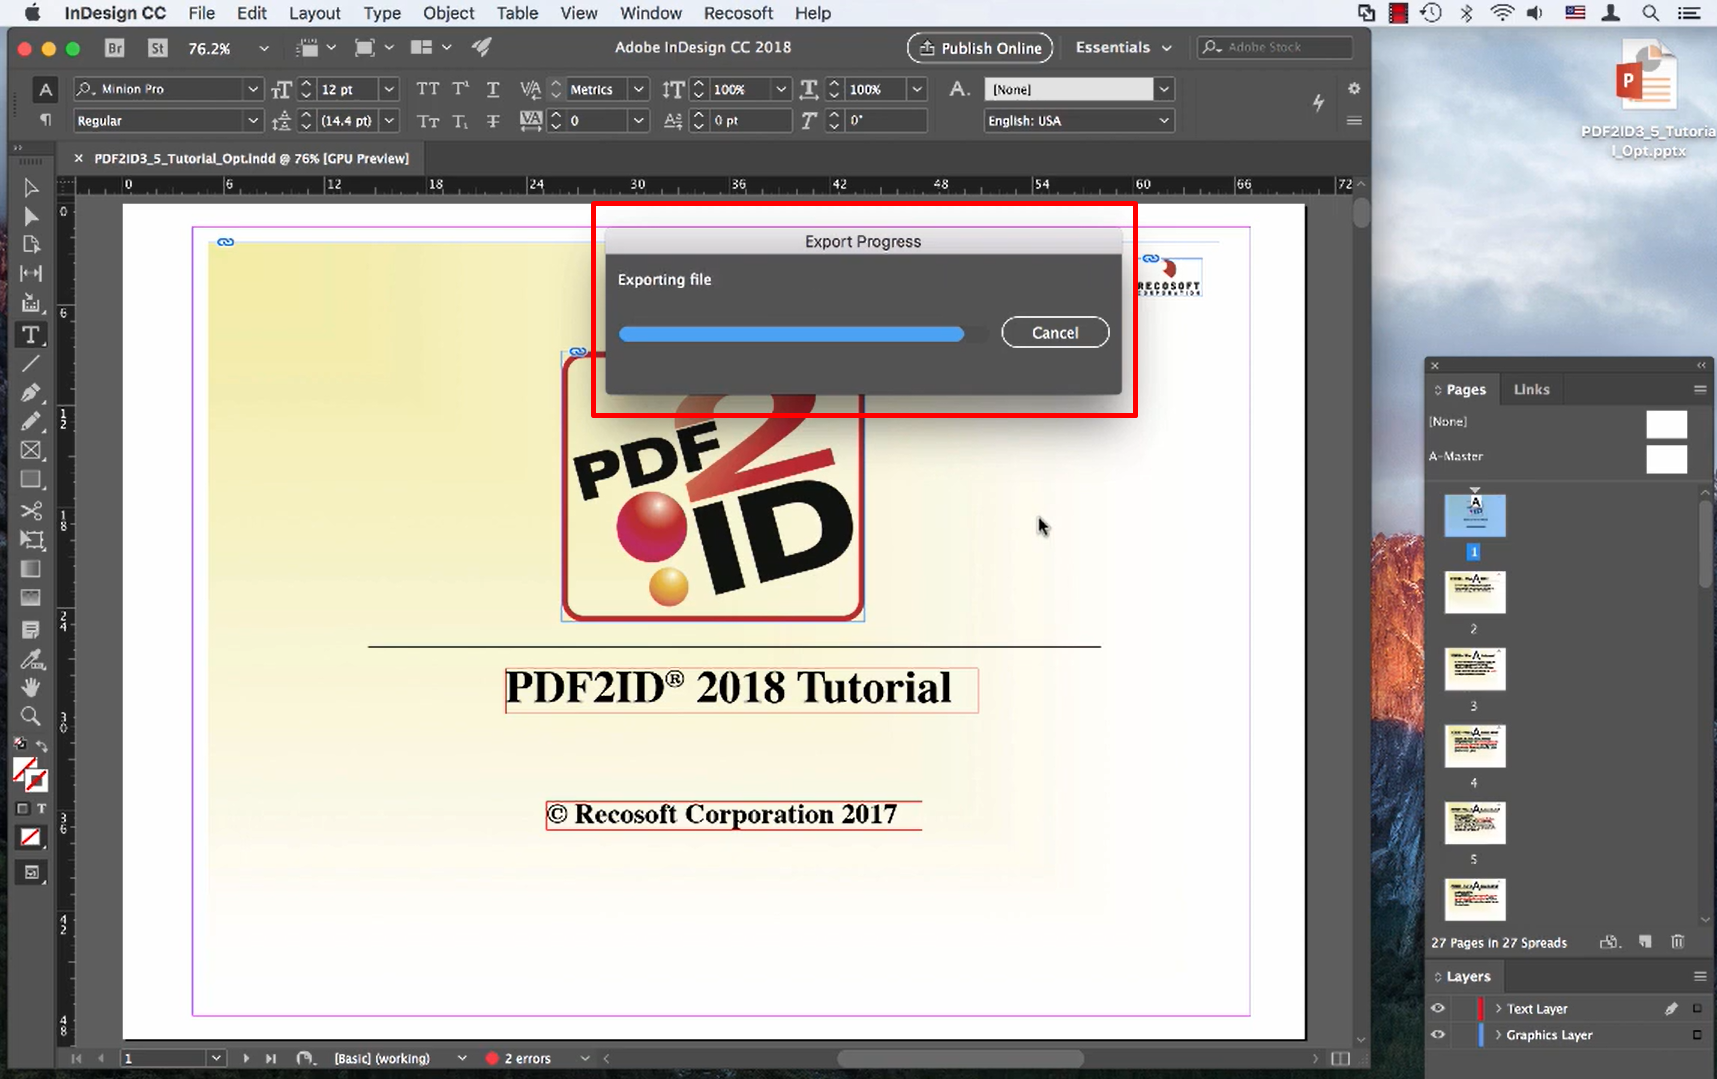Toggle Strikethrough formatting
This screenshot has width=1717, height=1079.
click(493, 121)
